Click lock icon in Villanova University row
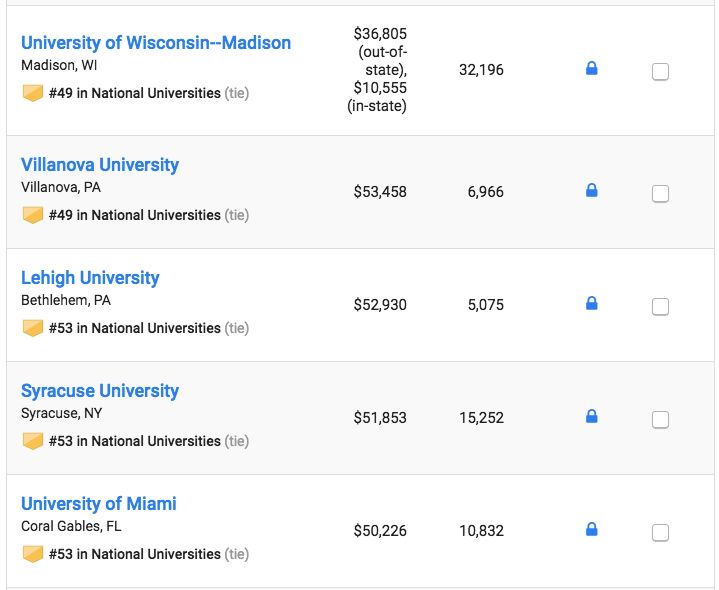This screenshot has width=719, height=590. 591,190
